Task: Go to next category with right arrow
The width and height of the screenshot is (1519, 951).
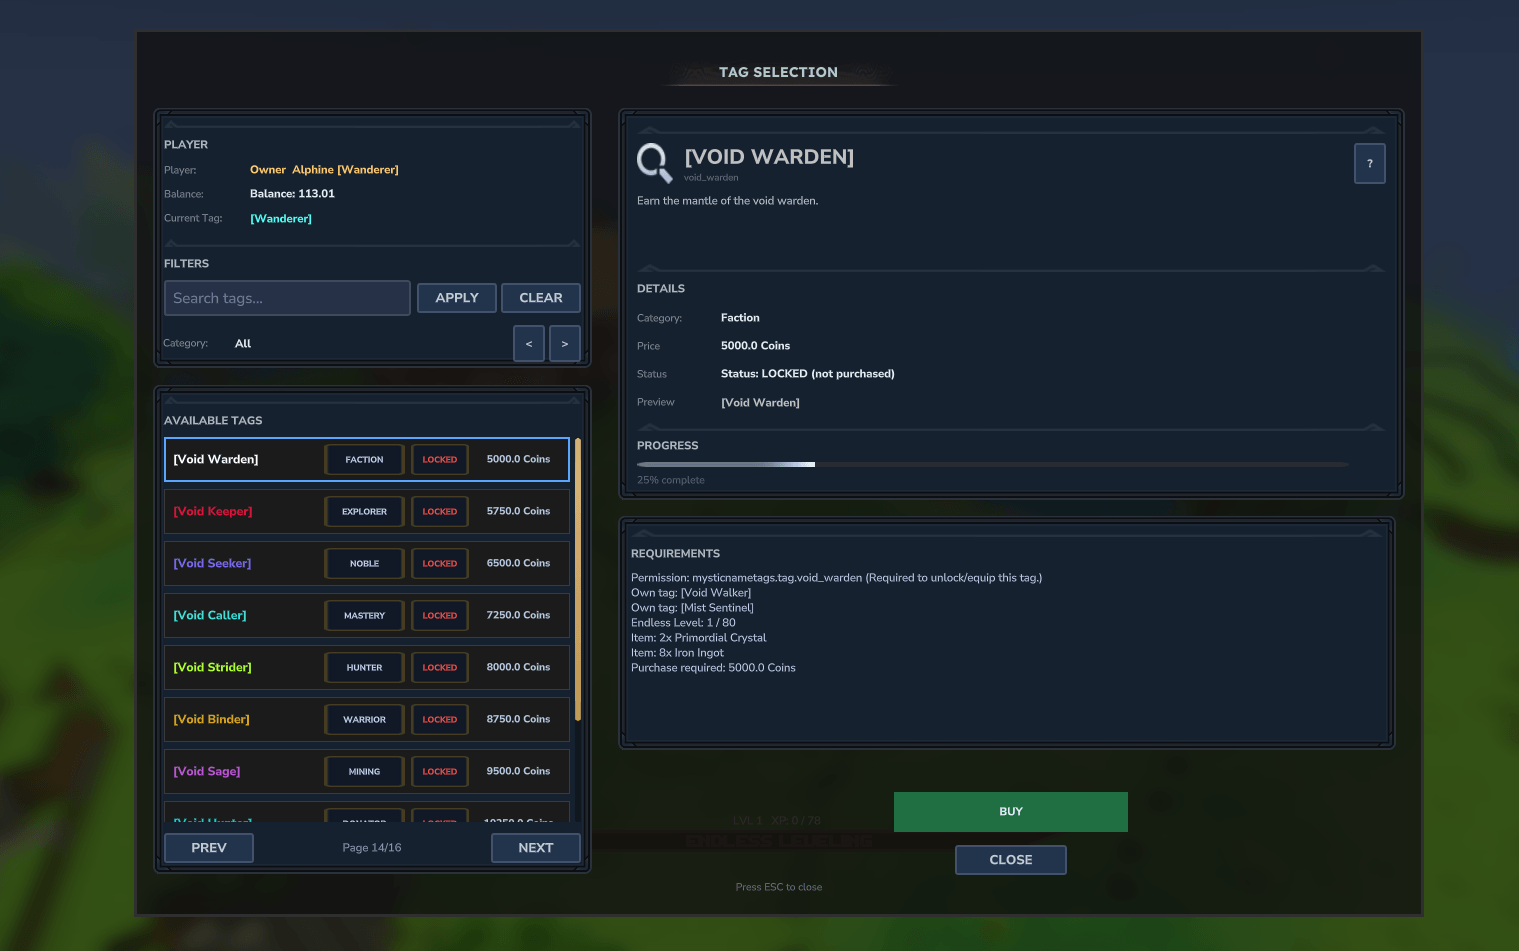Action: coord(565,344)
